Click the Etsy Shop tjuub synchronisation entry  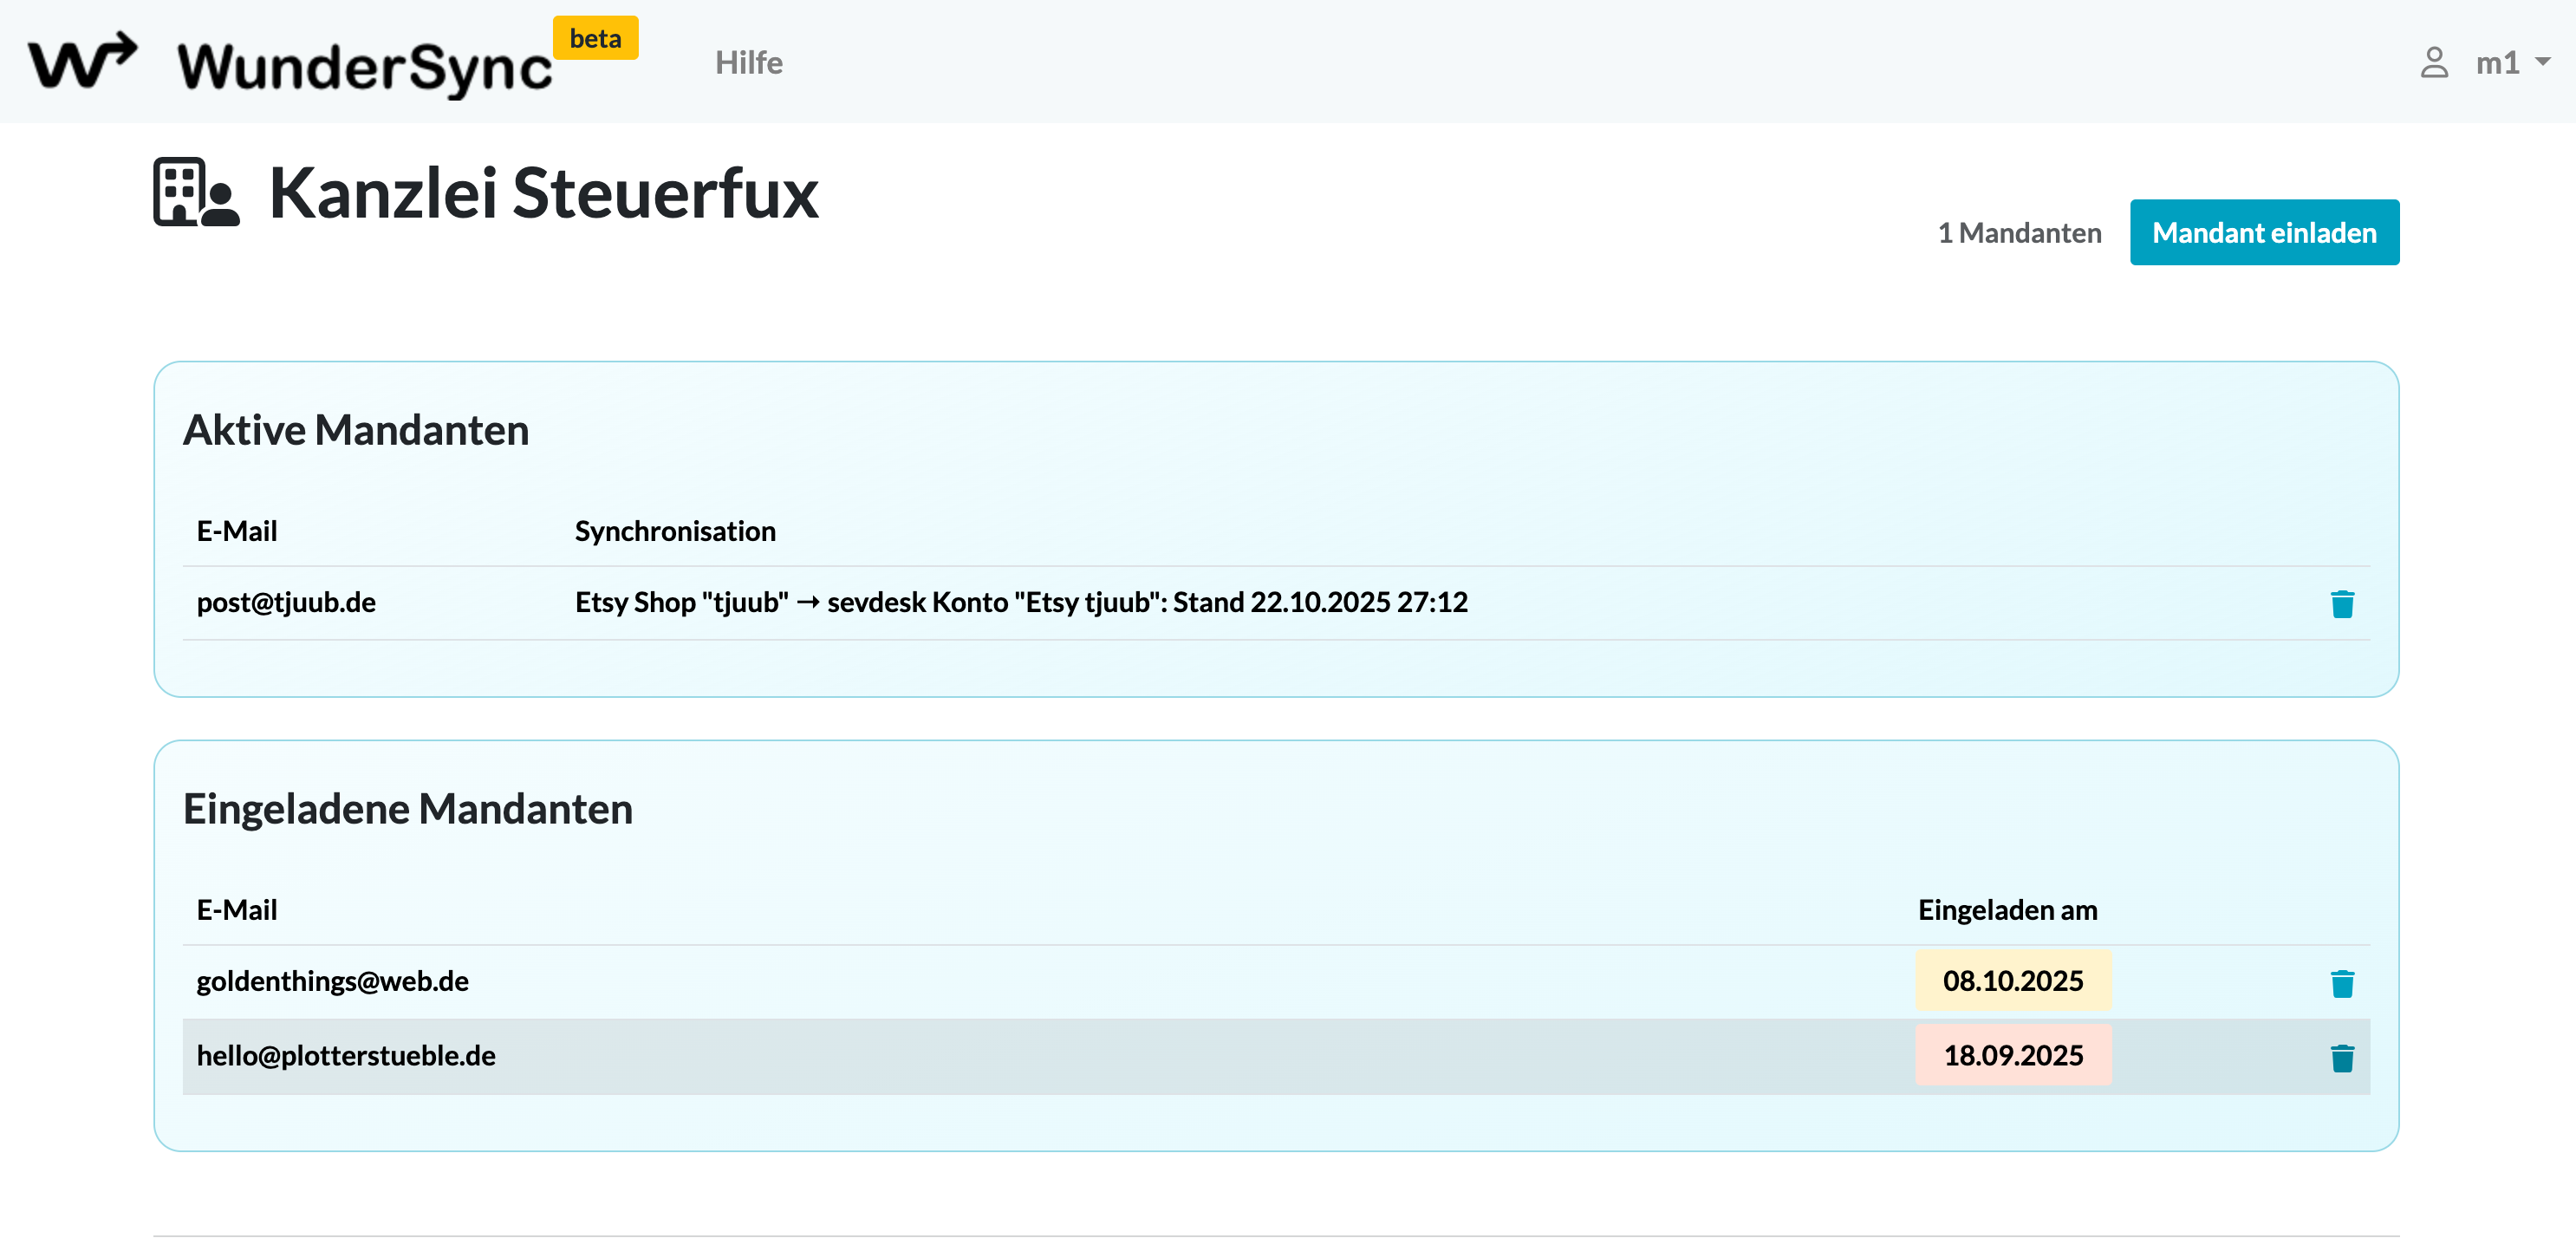tap(1020, 602)
